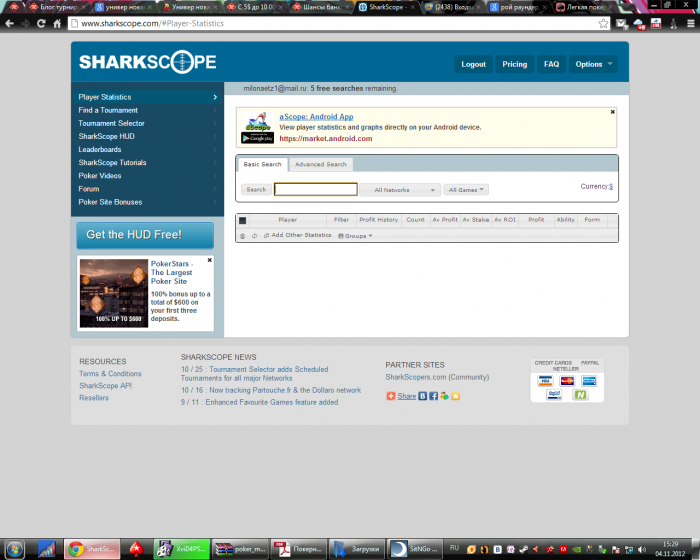This screenshot has width=700, height=560.
Task: Share on VKontakte icon
Action: (x=422, y=396)
